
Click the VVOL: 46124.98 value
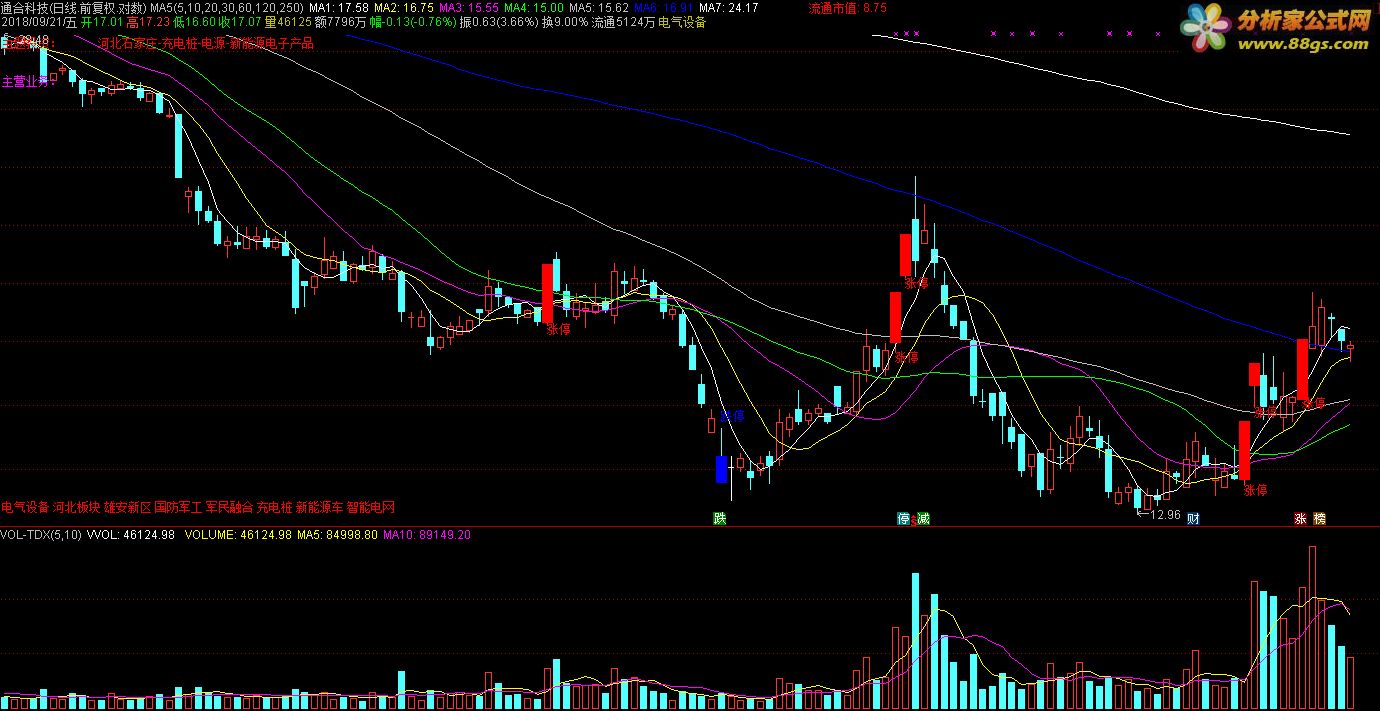(x=131, y=535)
